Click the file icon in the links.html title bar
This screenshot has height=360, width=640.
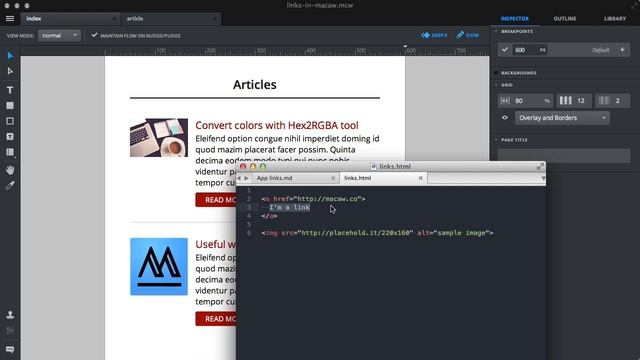point(373,167)
